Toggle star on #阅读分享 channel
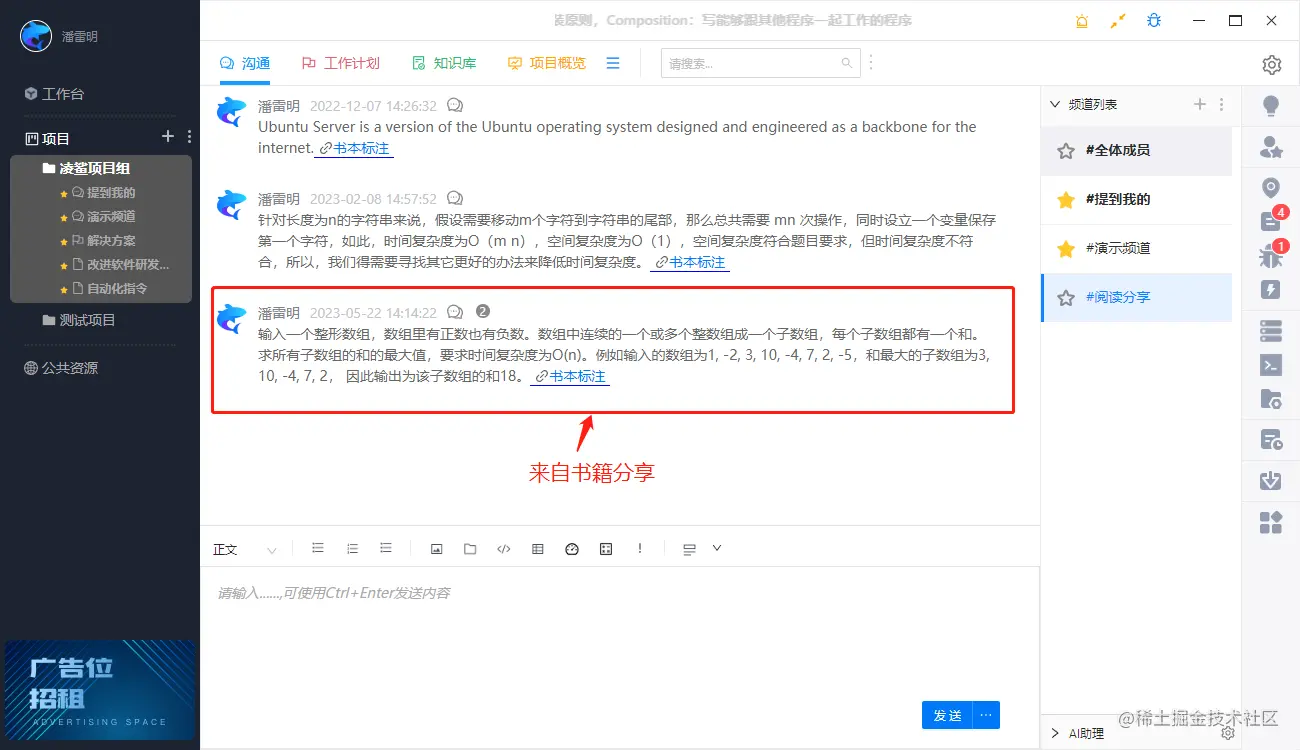Viewport: 1300px width, 750px height. [x=1066, y=298]
